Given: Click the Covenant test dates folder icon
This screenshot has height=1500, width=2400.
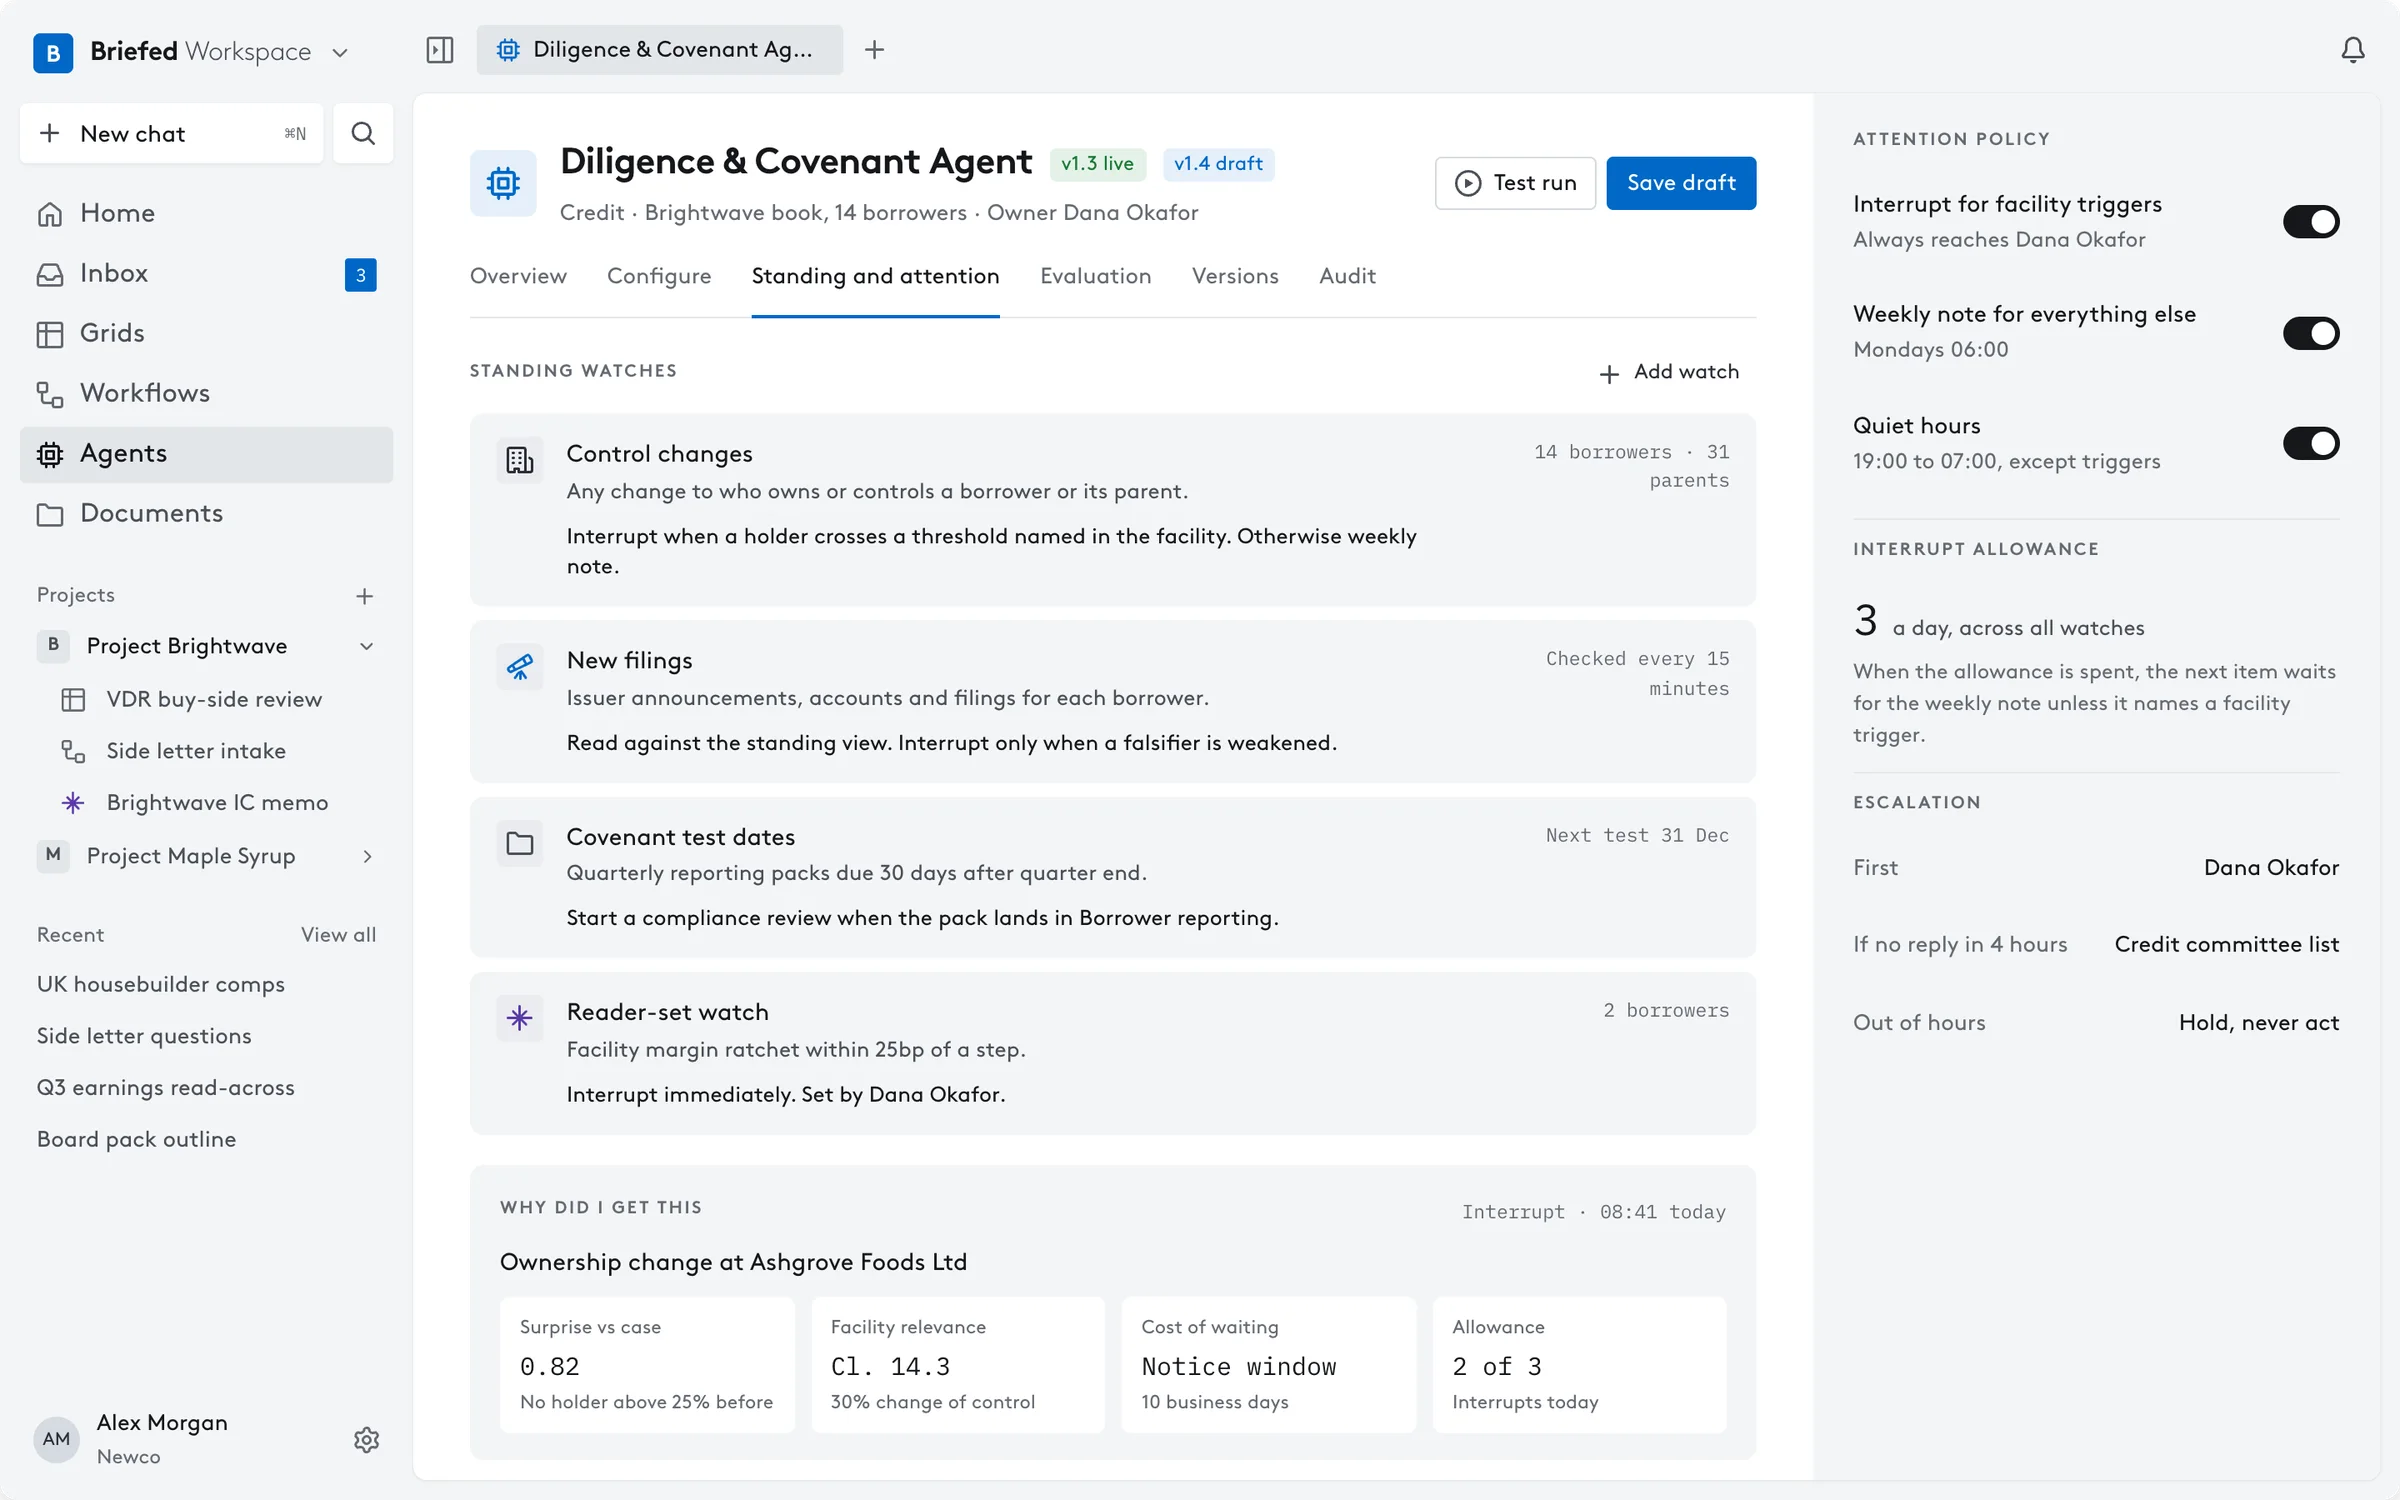Looking at the screenshot, I should pyautogui.click(x=520, y=843).
